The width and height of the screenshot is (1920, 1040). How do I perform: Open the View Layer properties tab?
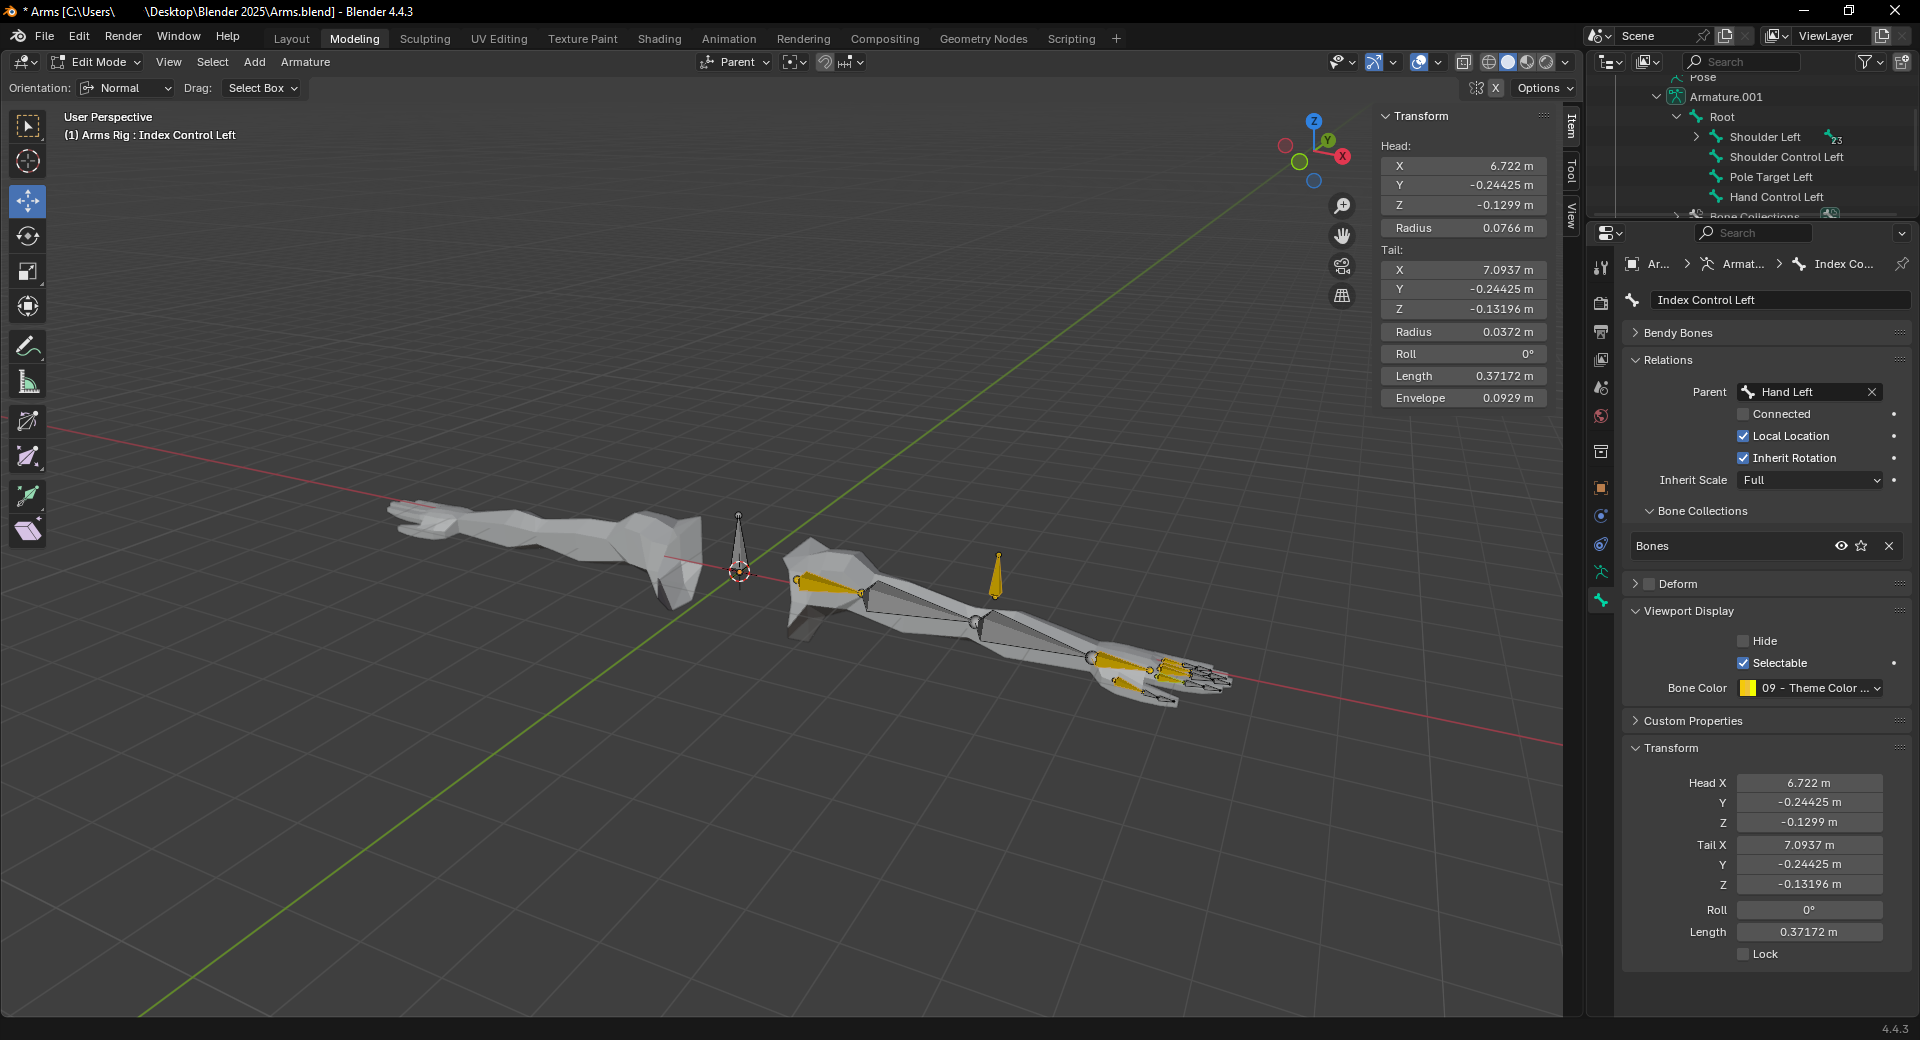pyautogui.click(x=1601, y=359)
